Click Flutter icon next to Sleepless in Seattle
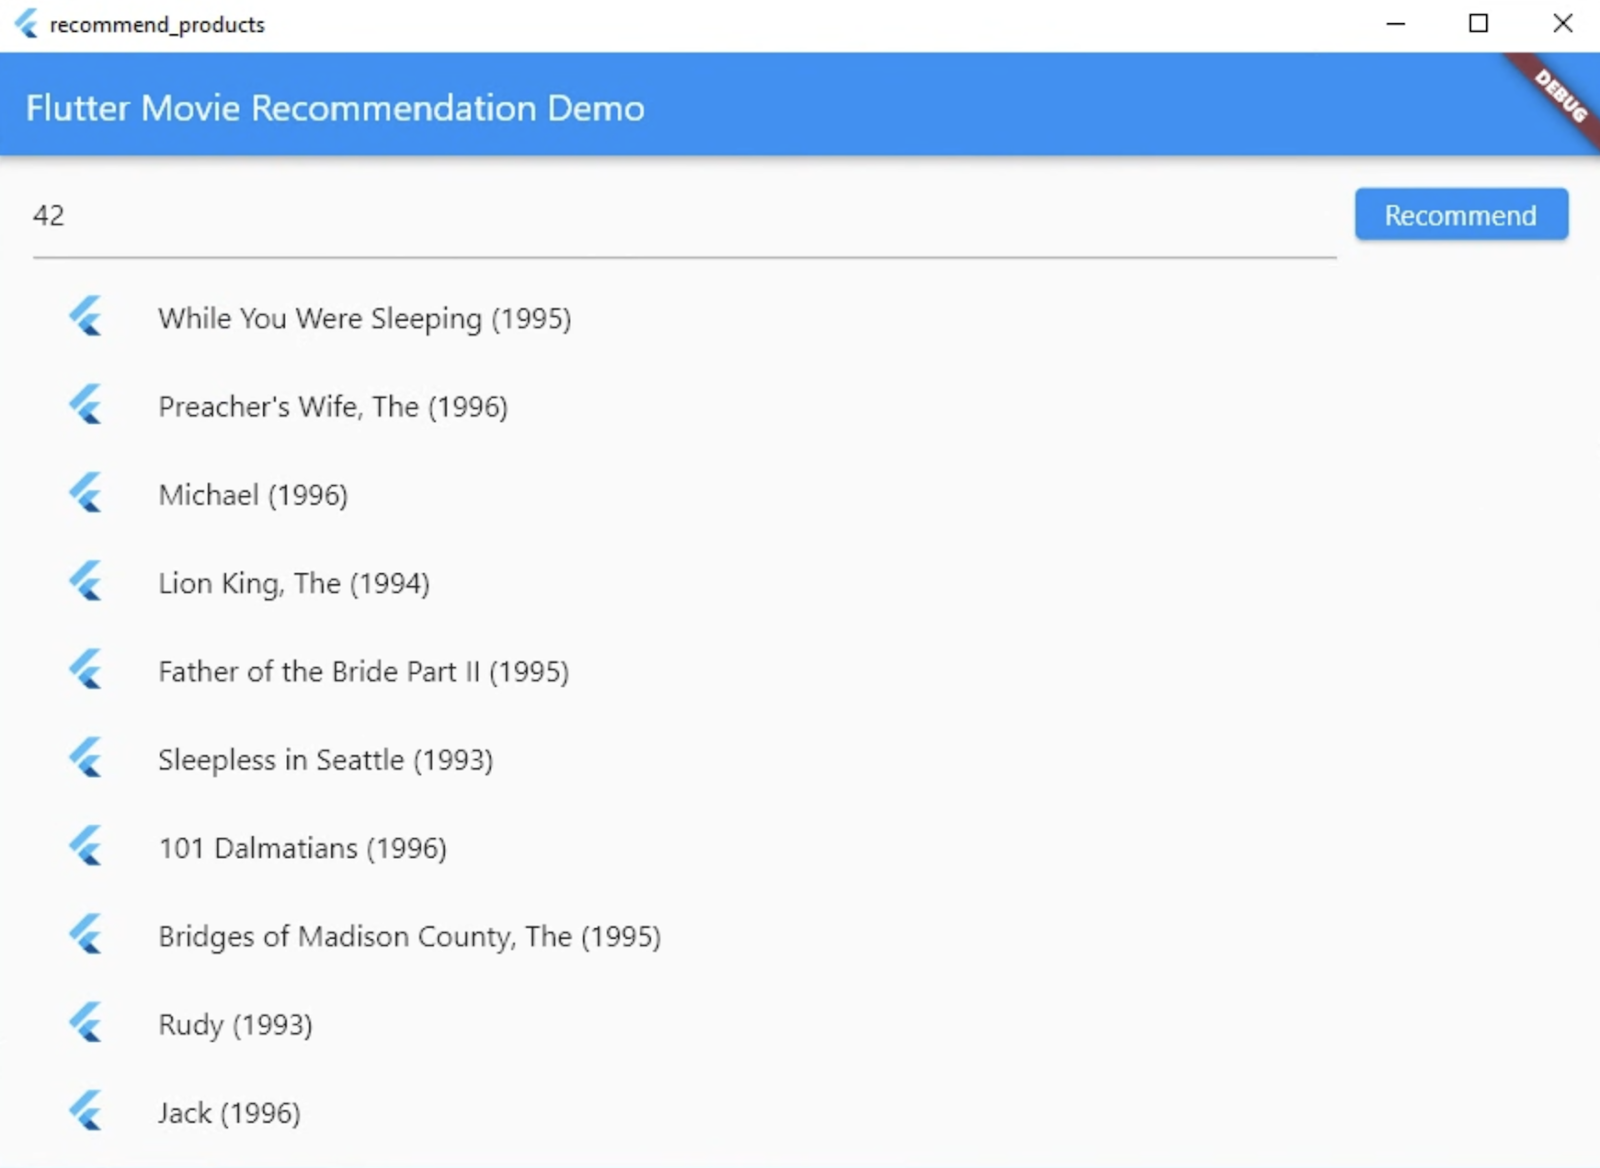 tap(86, 758)
